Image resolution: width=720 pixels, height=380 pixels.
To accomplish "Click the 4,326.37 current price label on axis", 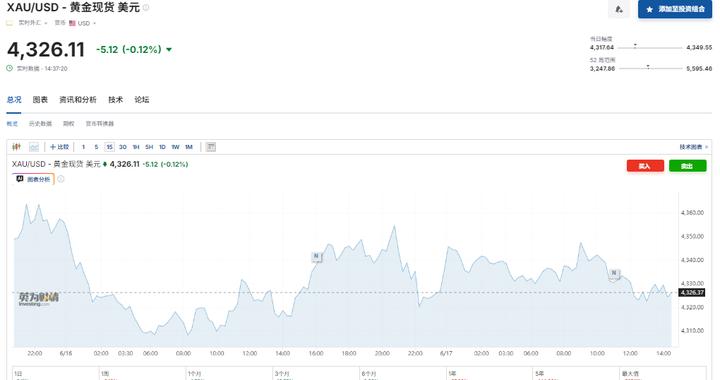I will pos(692,292).
